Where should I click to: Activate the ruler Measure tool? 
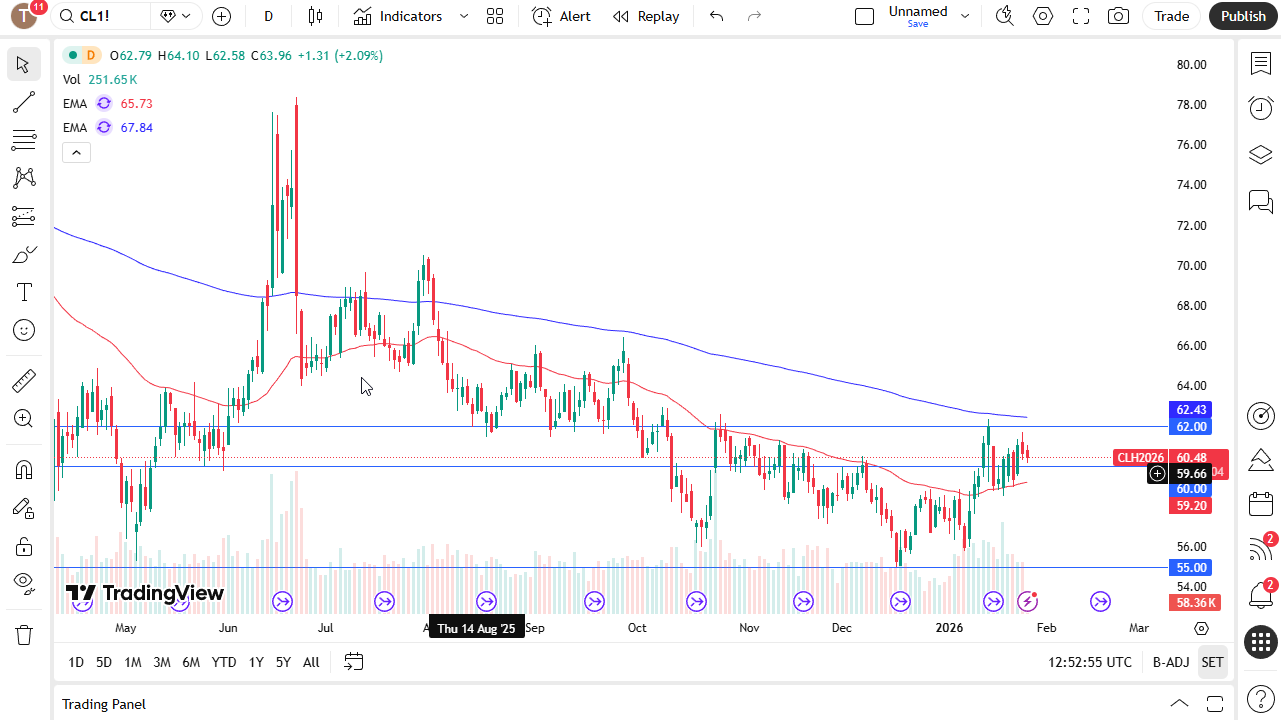(x=24, y=381)
